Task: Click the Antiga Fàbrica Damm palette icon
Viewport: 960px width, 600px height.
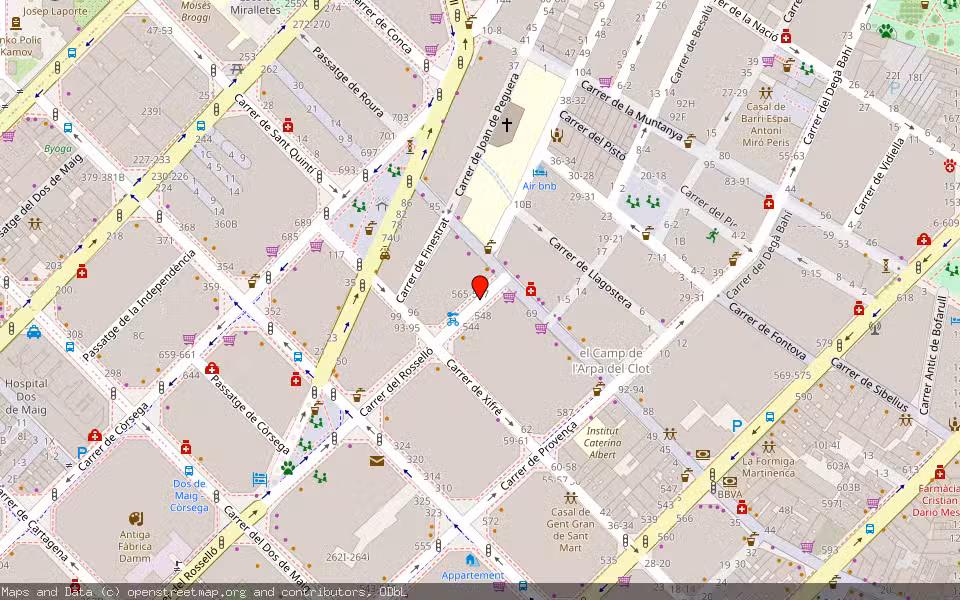Action: pyautogui.click(x=135, y=519)
